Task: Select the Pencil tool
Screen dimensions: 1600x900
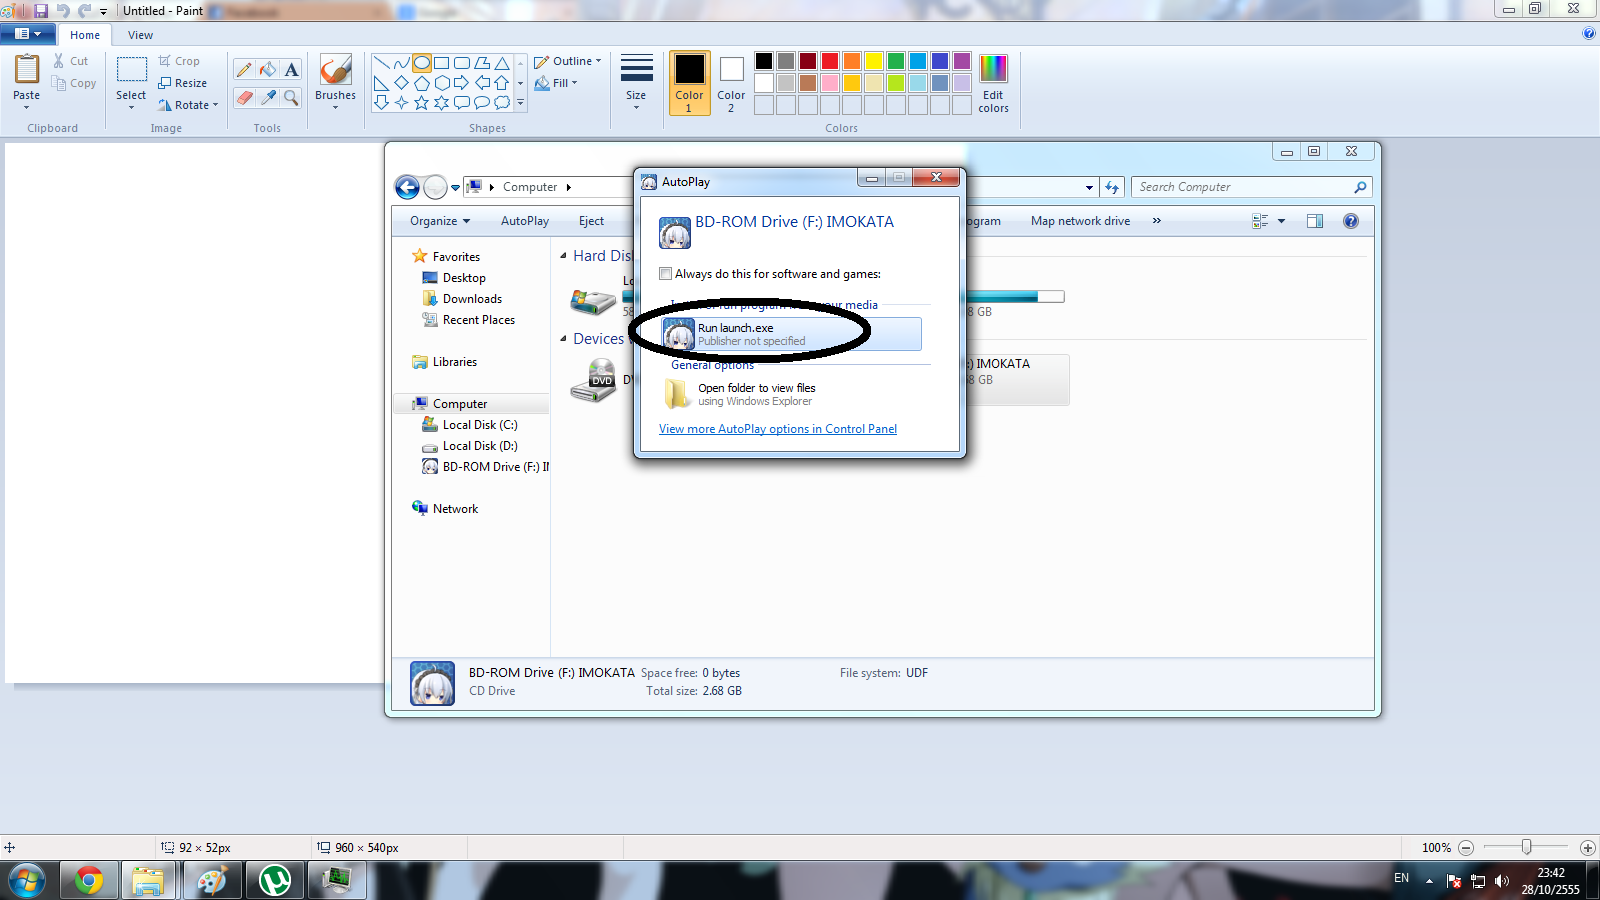Action: [244, 69]
